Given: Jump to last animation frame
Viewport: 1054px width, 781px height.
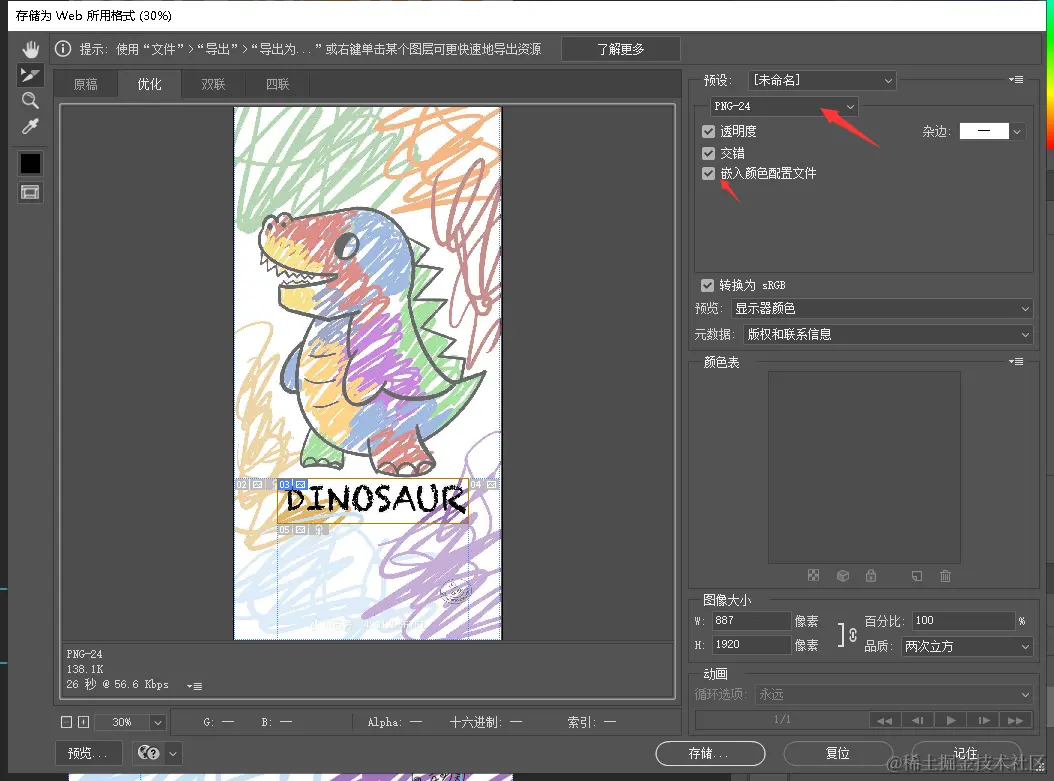Looking at the screenshot, I should tap(1016, 720).
